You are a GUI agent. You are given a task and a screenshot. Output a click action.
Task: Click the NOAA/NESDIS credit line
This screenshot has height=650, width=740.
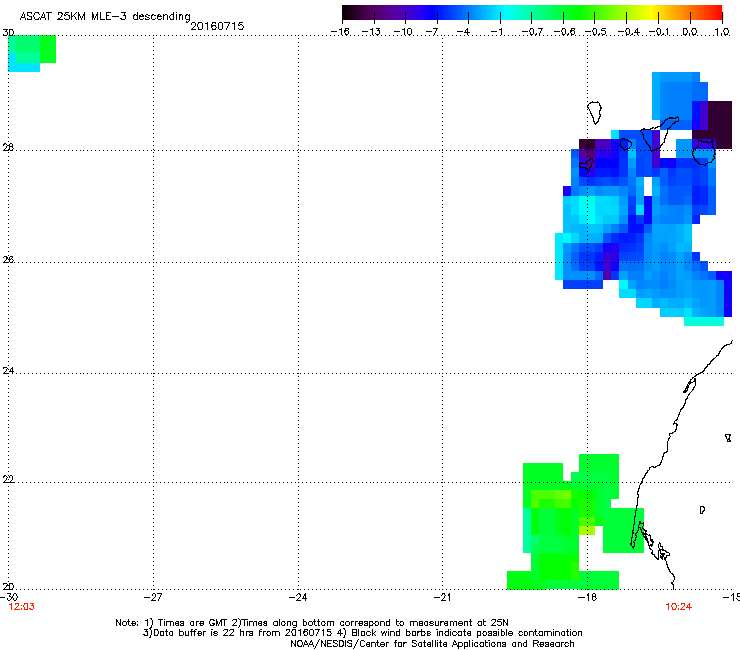432,643
